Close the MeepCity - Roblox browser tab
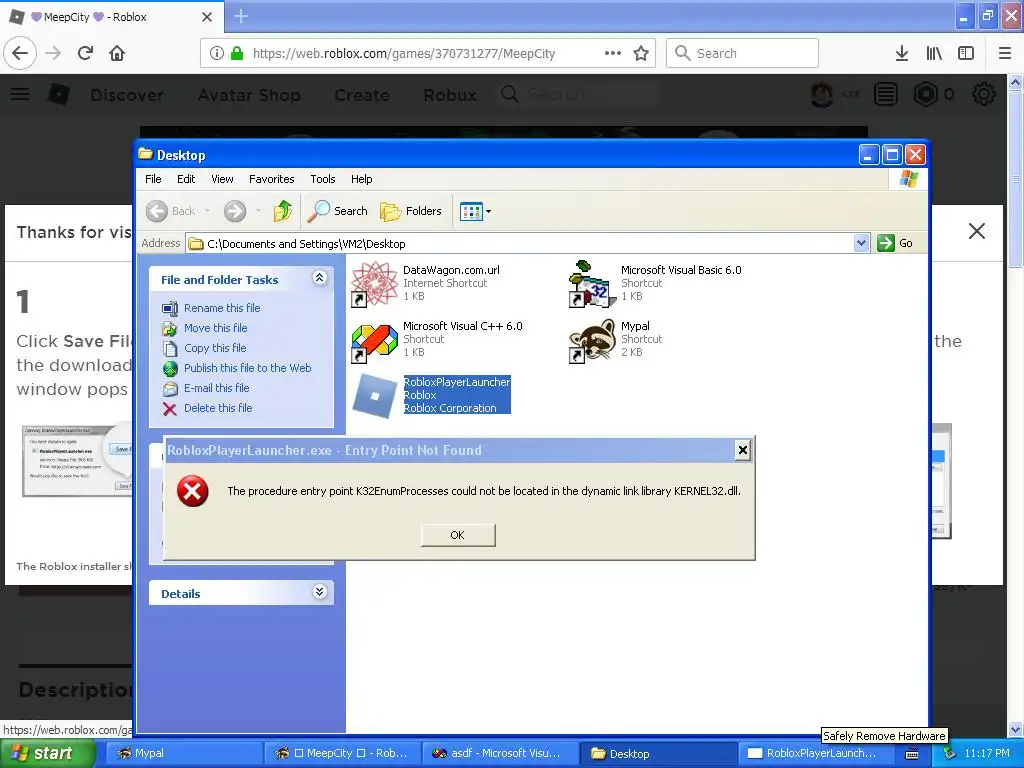1024x768 pixels. point(206,17)
